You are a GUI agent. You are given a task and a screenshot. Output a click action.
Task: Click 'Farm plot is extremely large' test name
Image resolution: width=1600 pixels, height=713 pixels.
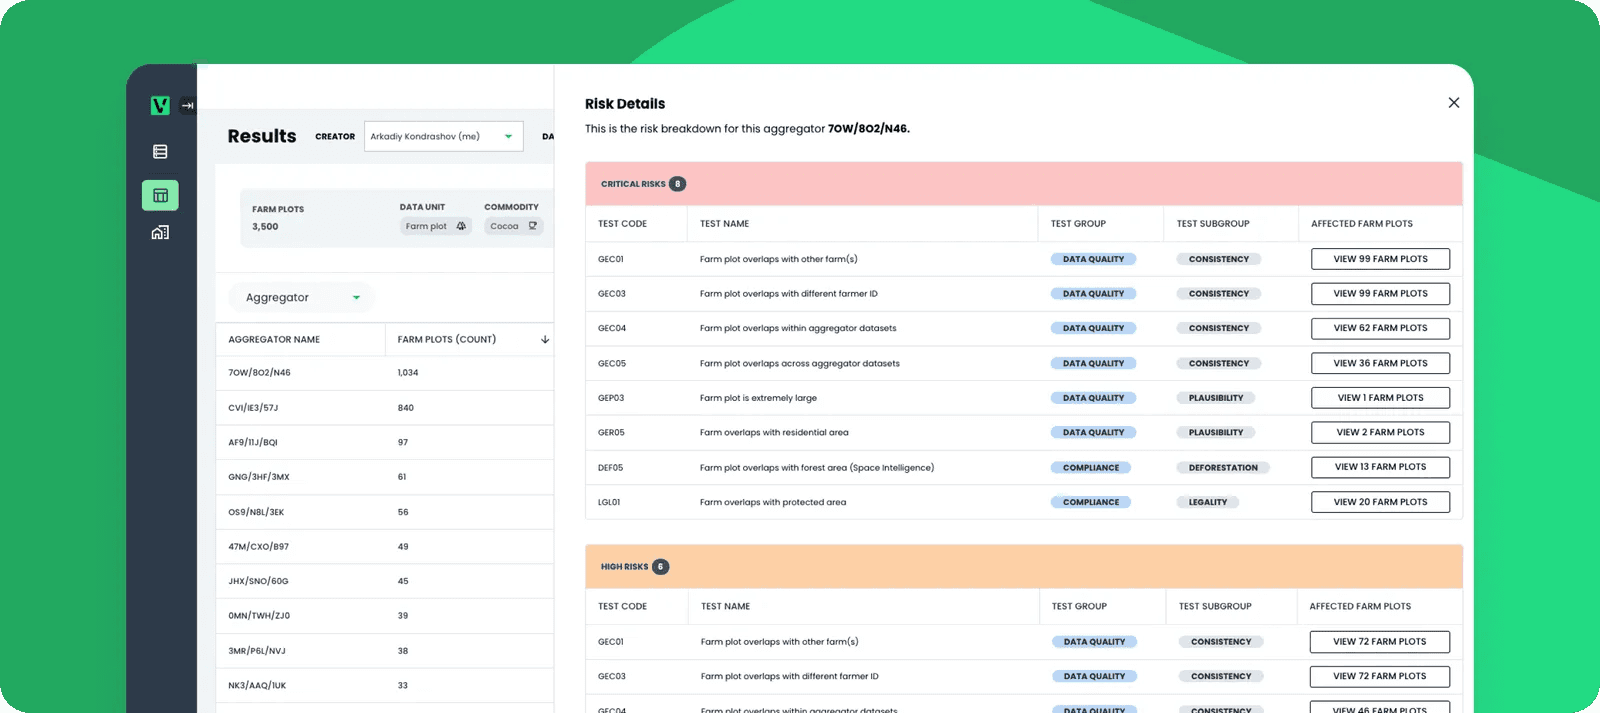point(758,398)
